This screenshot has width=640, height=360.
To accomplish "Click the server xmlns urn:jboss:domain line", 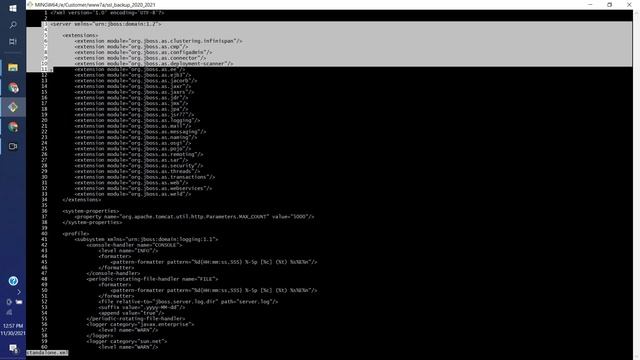I will (x=106, y=24).
